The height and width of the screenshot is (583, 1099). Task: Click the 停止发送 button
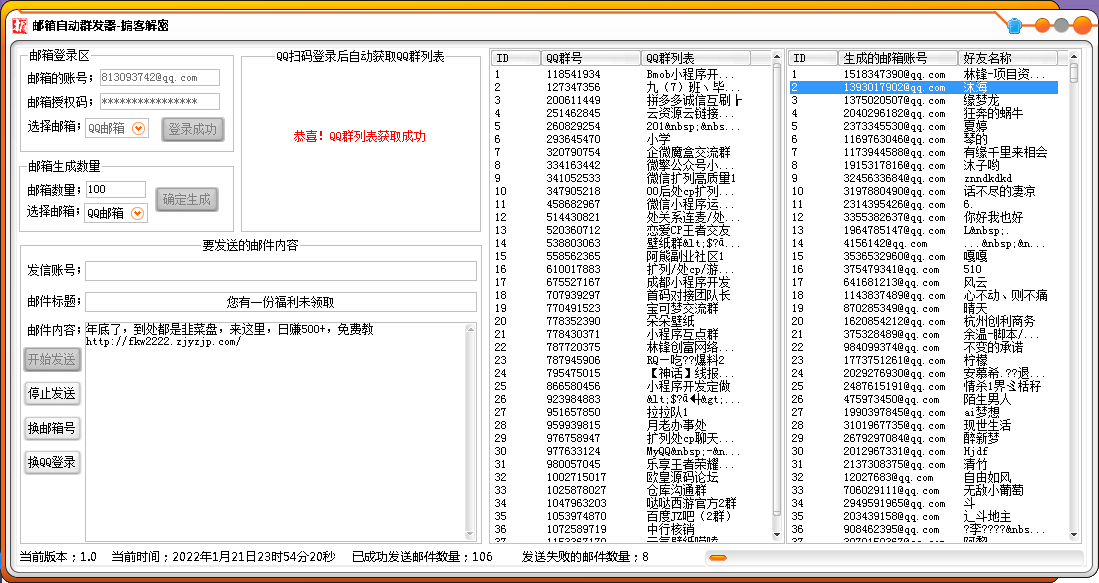point(52,393)
